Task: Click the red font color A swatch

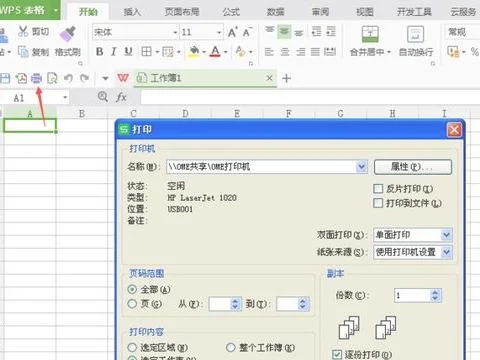Action: [x=215, y=52]
